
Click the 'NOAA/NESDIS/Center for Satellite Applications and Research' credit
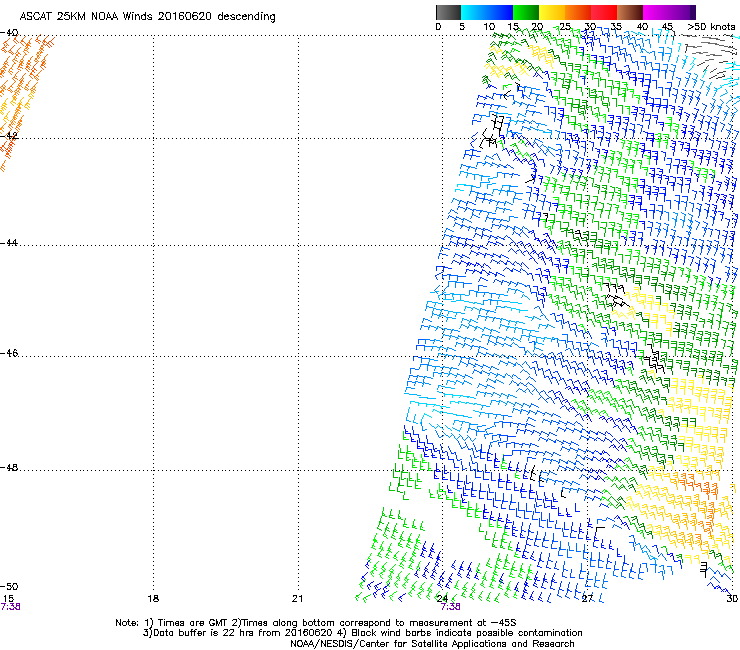tap(432, 644)
